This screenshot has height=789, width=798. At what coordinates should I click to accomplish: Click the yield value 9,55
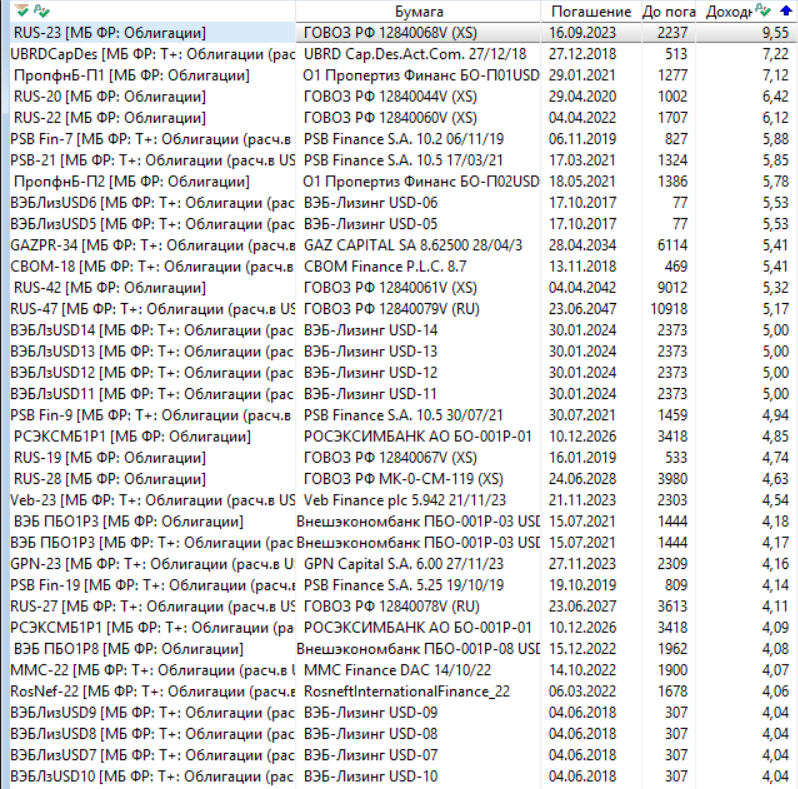[x=774, y=32]
